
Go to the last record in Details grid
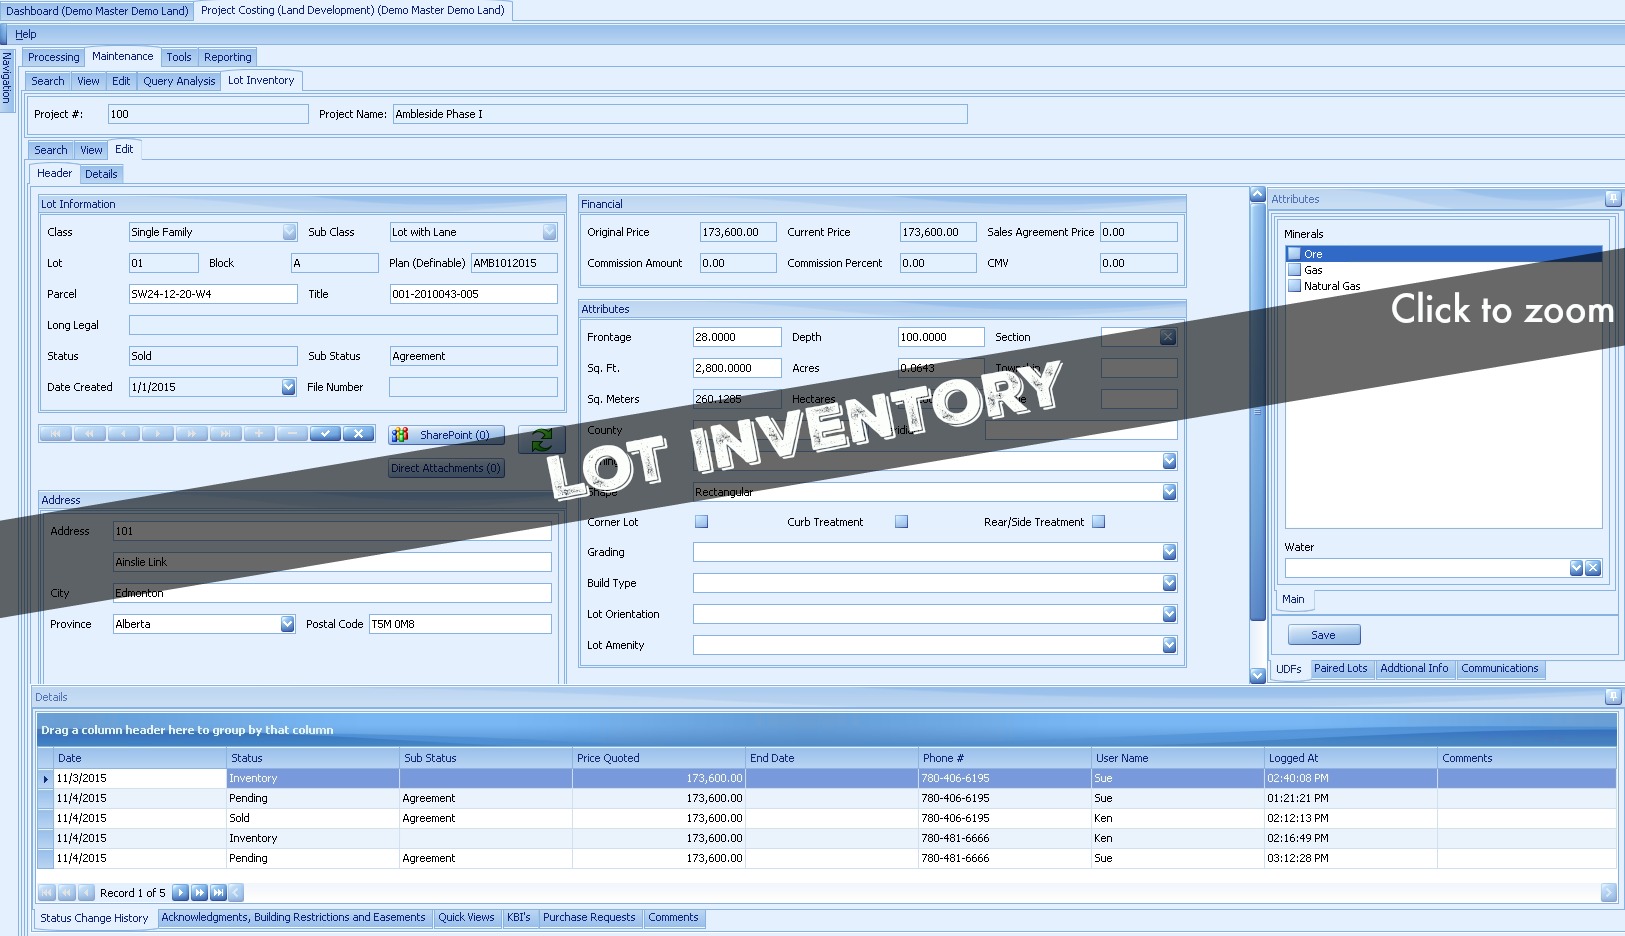tap(220, 892)
